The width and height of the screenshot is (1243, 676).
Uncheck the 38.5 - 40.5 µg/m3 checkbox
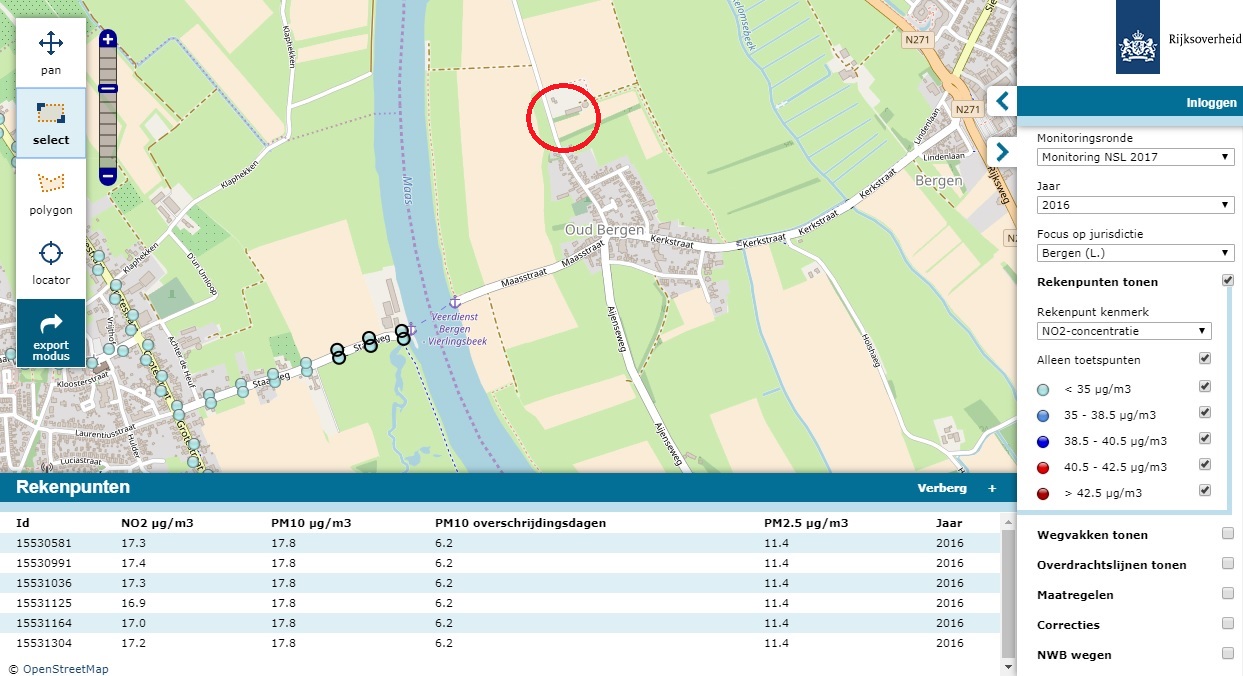(x=1205, y=438)
